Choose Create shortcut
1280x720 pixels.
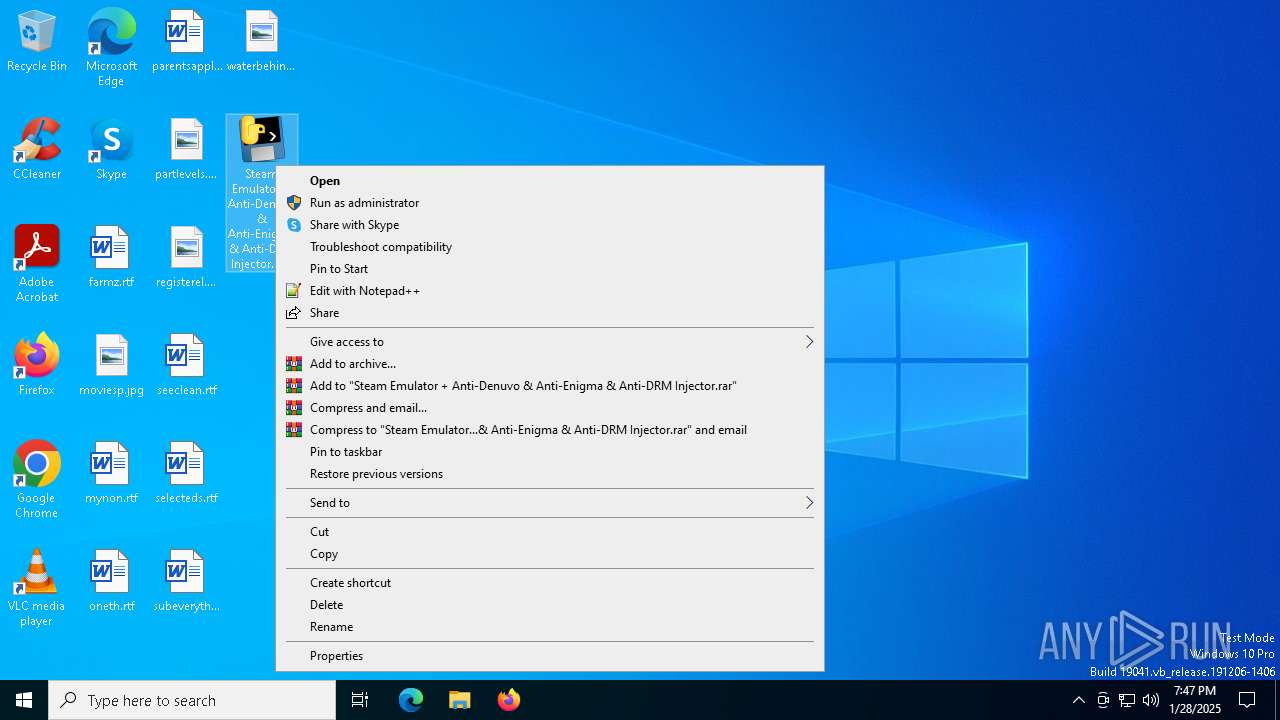click(550, 583)
